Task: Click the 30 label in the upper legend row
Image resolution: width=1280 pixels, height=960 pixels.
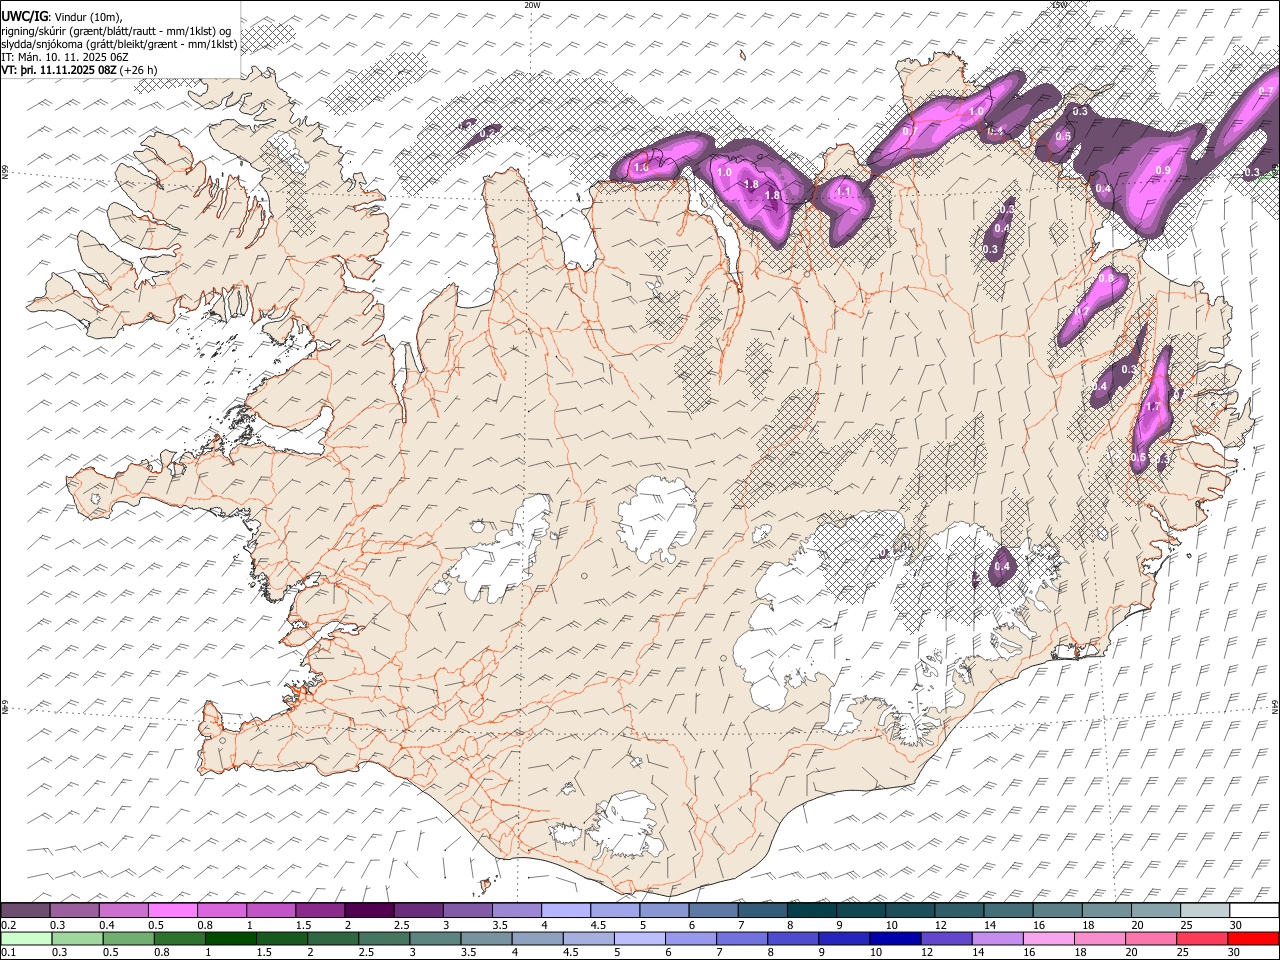Action: pos(1235,925)
